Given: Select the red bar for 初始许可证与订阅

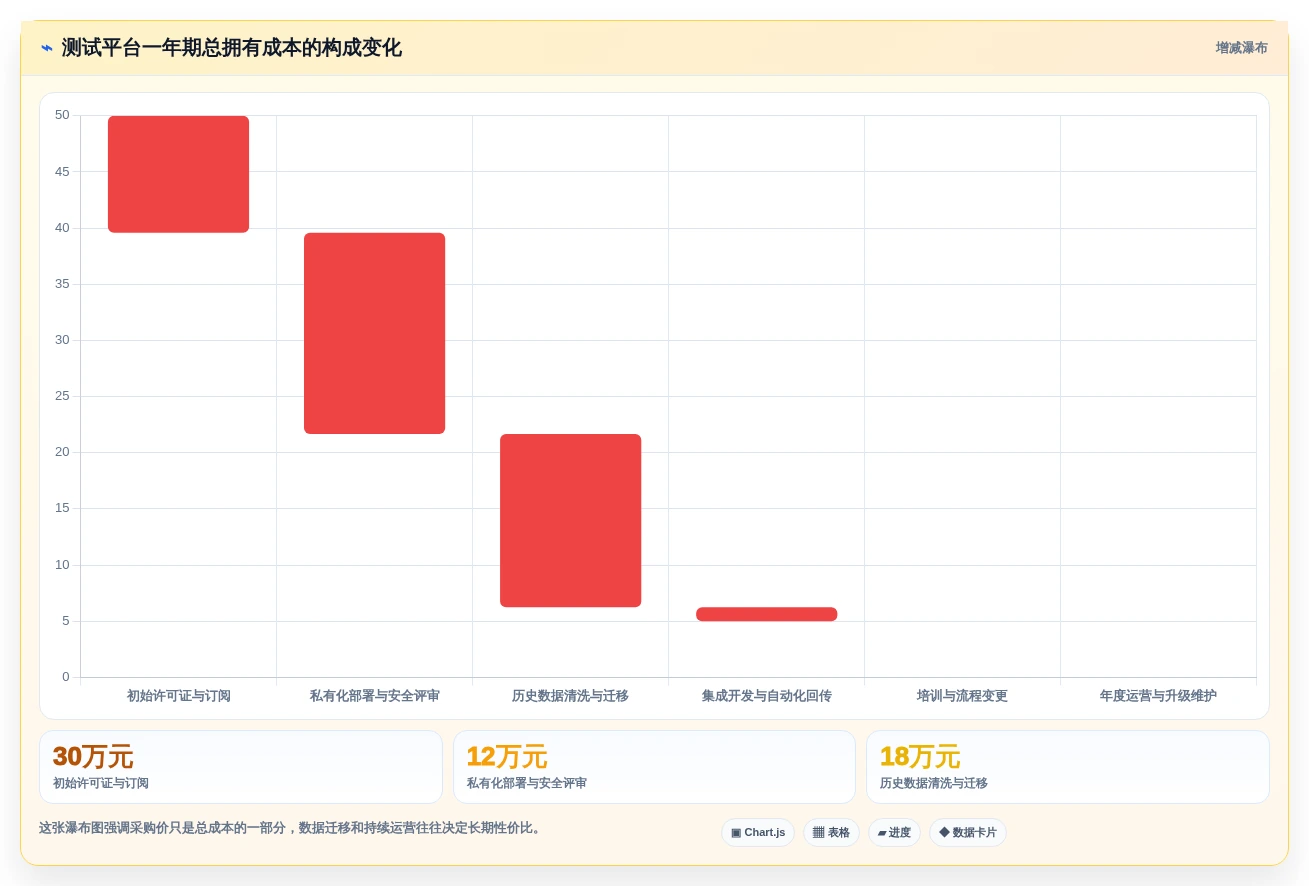Looking at the screenshot, I should point(178,174).
